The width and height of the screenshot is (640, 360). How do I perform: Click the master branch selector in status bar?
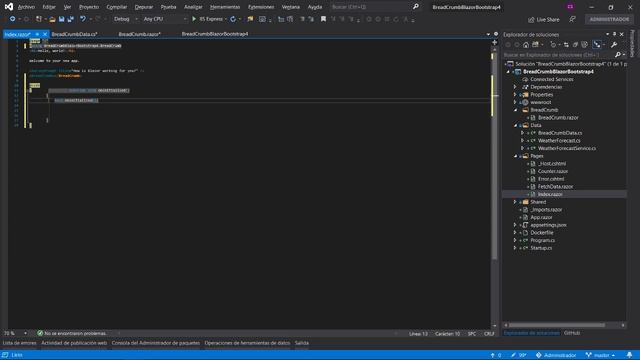[600, 355]
